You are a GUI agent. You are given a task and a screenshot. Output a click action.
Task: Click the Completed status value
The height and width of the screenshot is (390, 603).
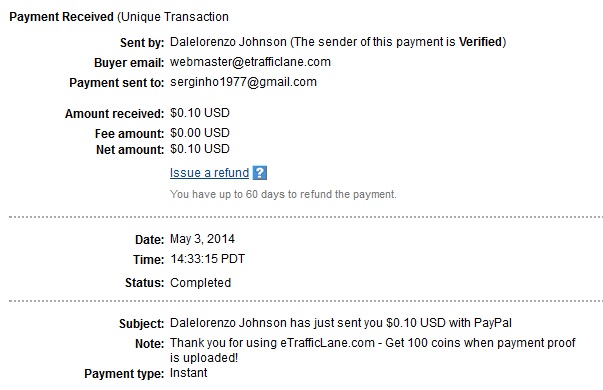[x=200, y=283]
